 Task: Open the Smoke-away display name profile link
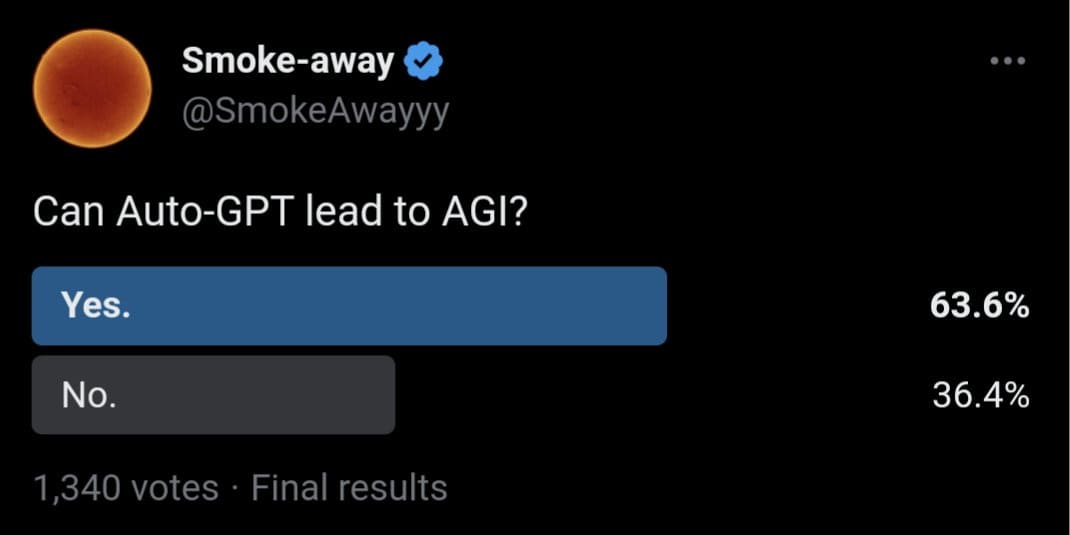click(x=288, y=62)
